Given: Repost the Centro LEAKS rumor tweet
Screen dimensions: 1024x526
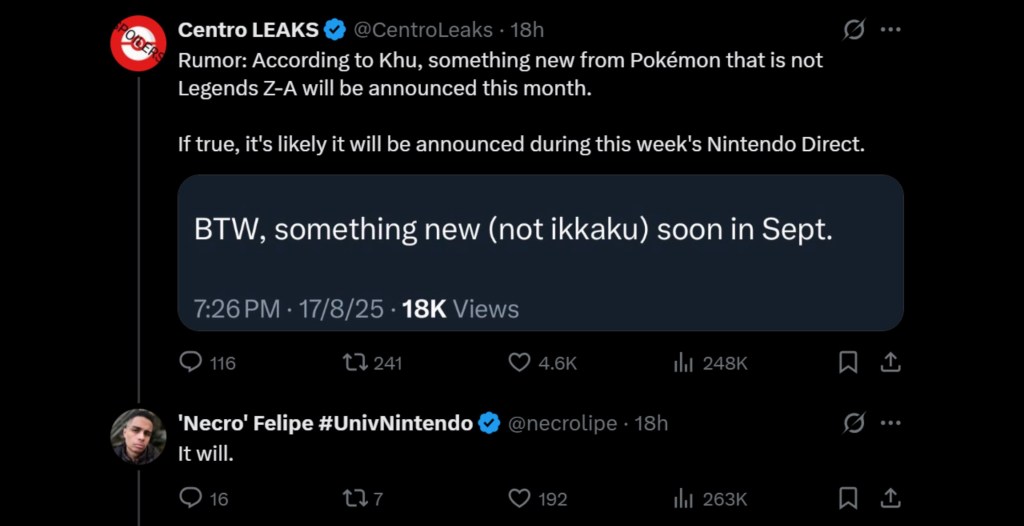Looking at the screenshot, I should [x=355, y=362].
